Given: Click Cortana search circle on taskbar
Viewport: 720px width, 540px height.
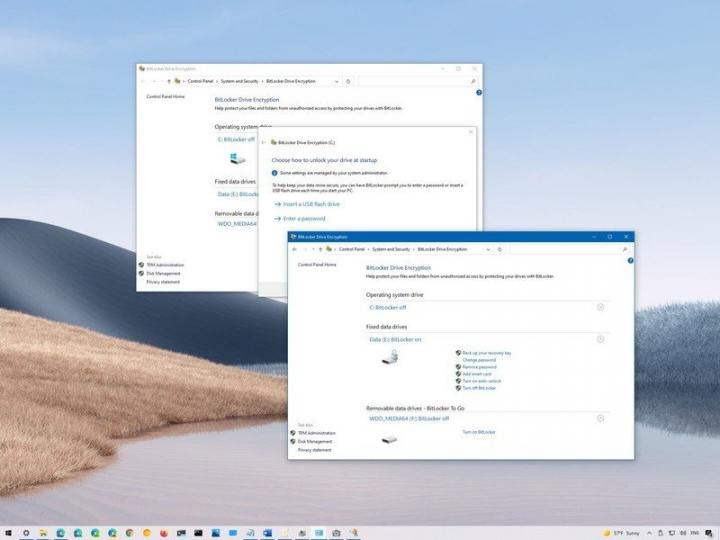Looking at the screenshot, I should 26,533.
